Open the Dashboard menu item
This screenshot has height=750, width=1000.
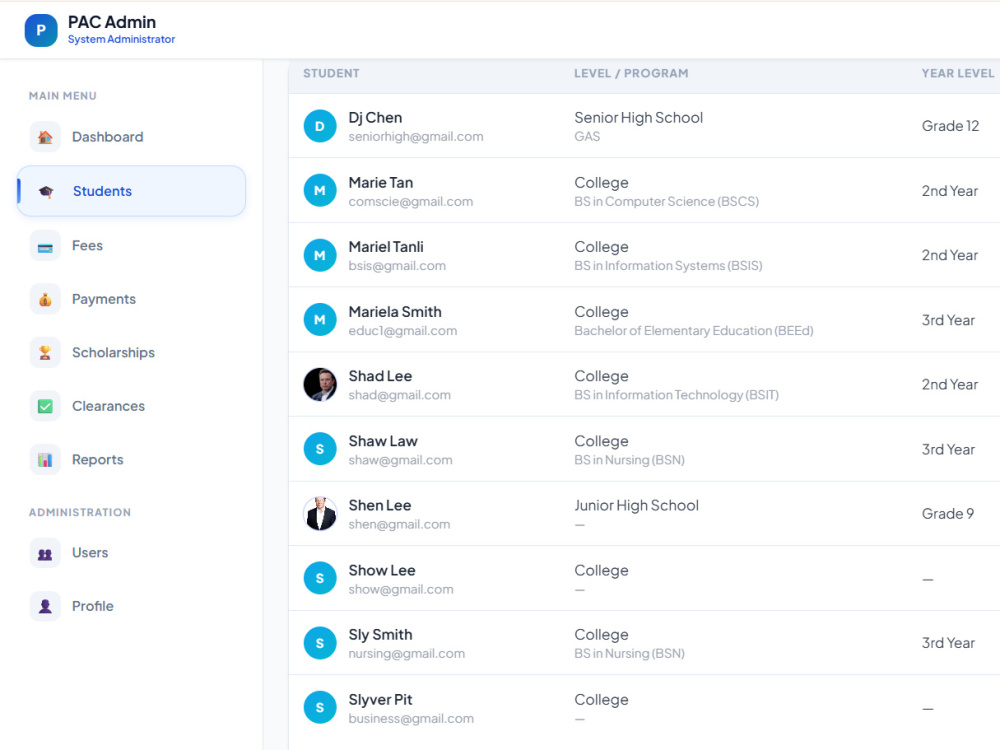(131, 137)
